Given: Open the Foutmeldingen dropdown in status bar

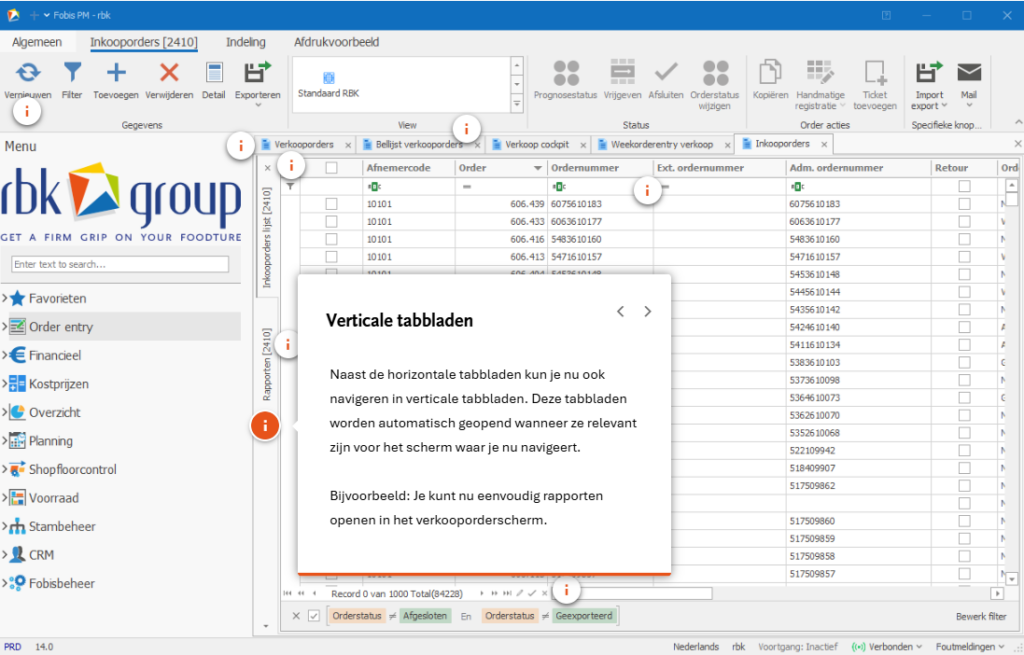Looking at the screenshot, I should [976, 647].
